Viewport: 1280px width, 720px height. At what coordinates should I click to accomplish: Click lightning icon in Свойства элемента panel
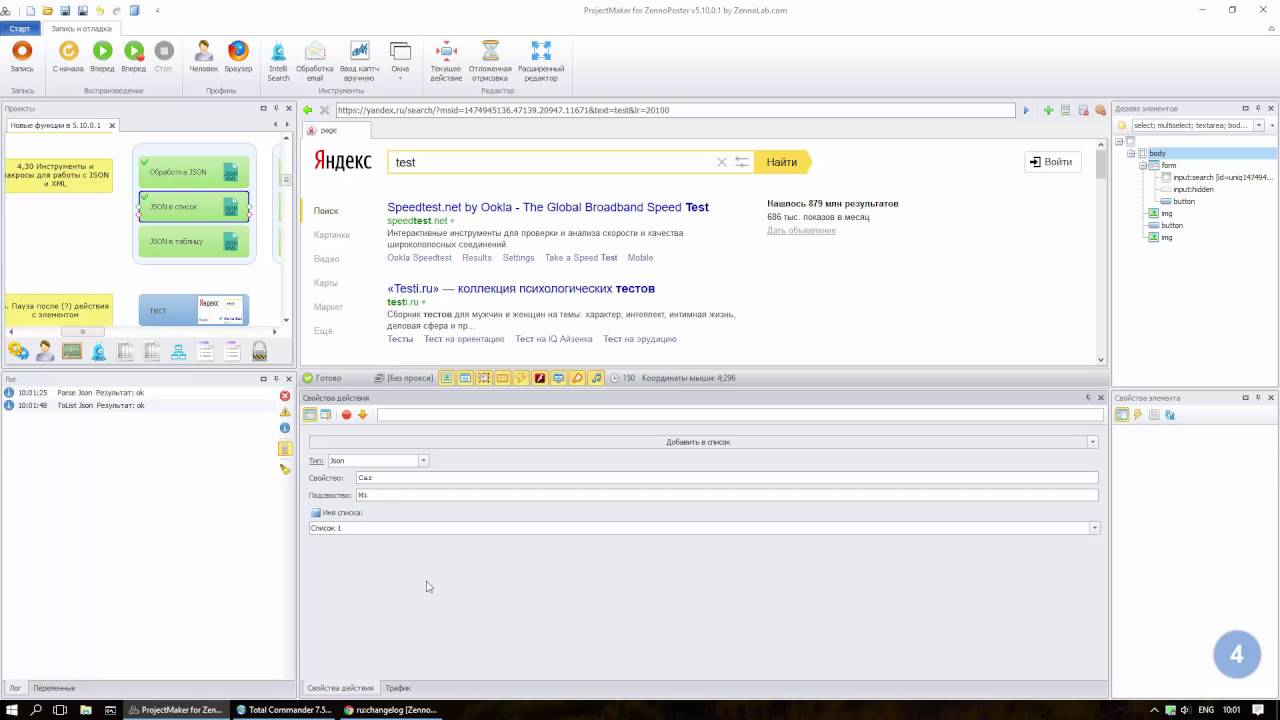click(1138, 414)
